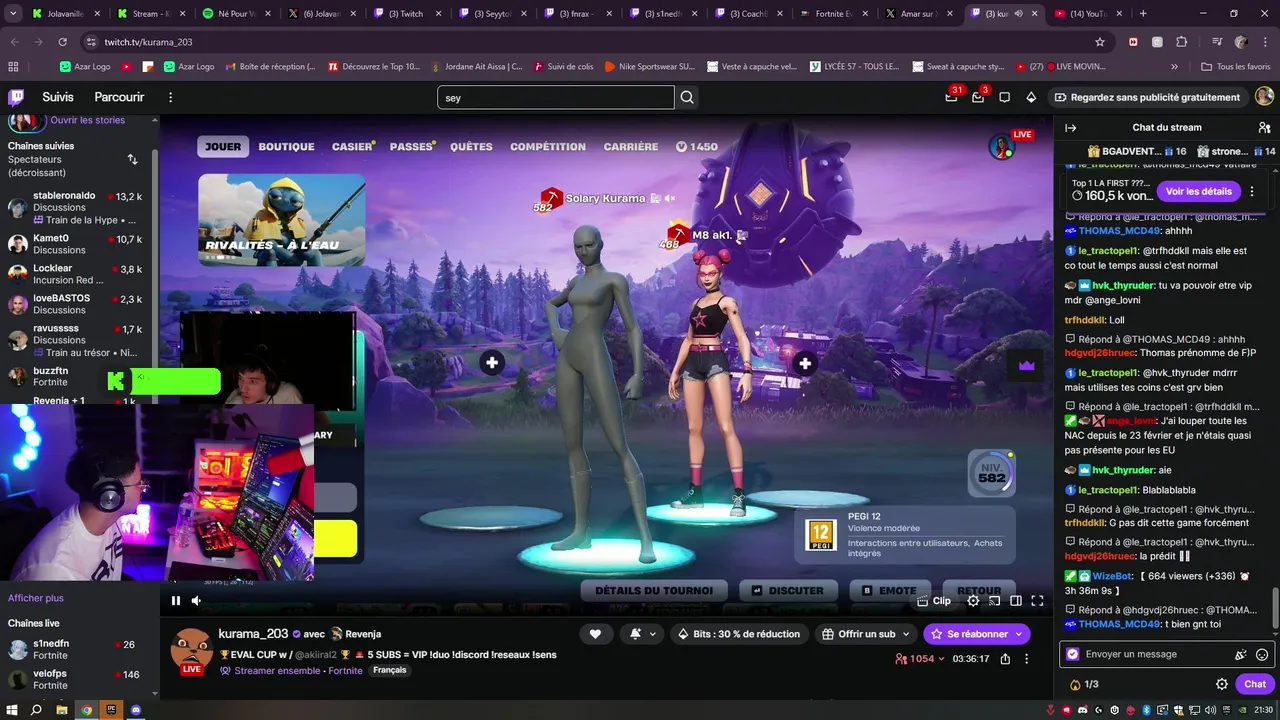Open chat celebration party popper icon
This screenshot has height=720, width=1280.
1241,655
